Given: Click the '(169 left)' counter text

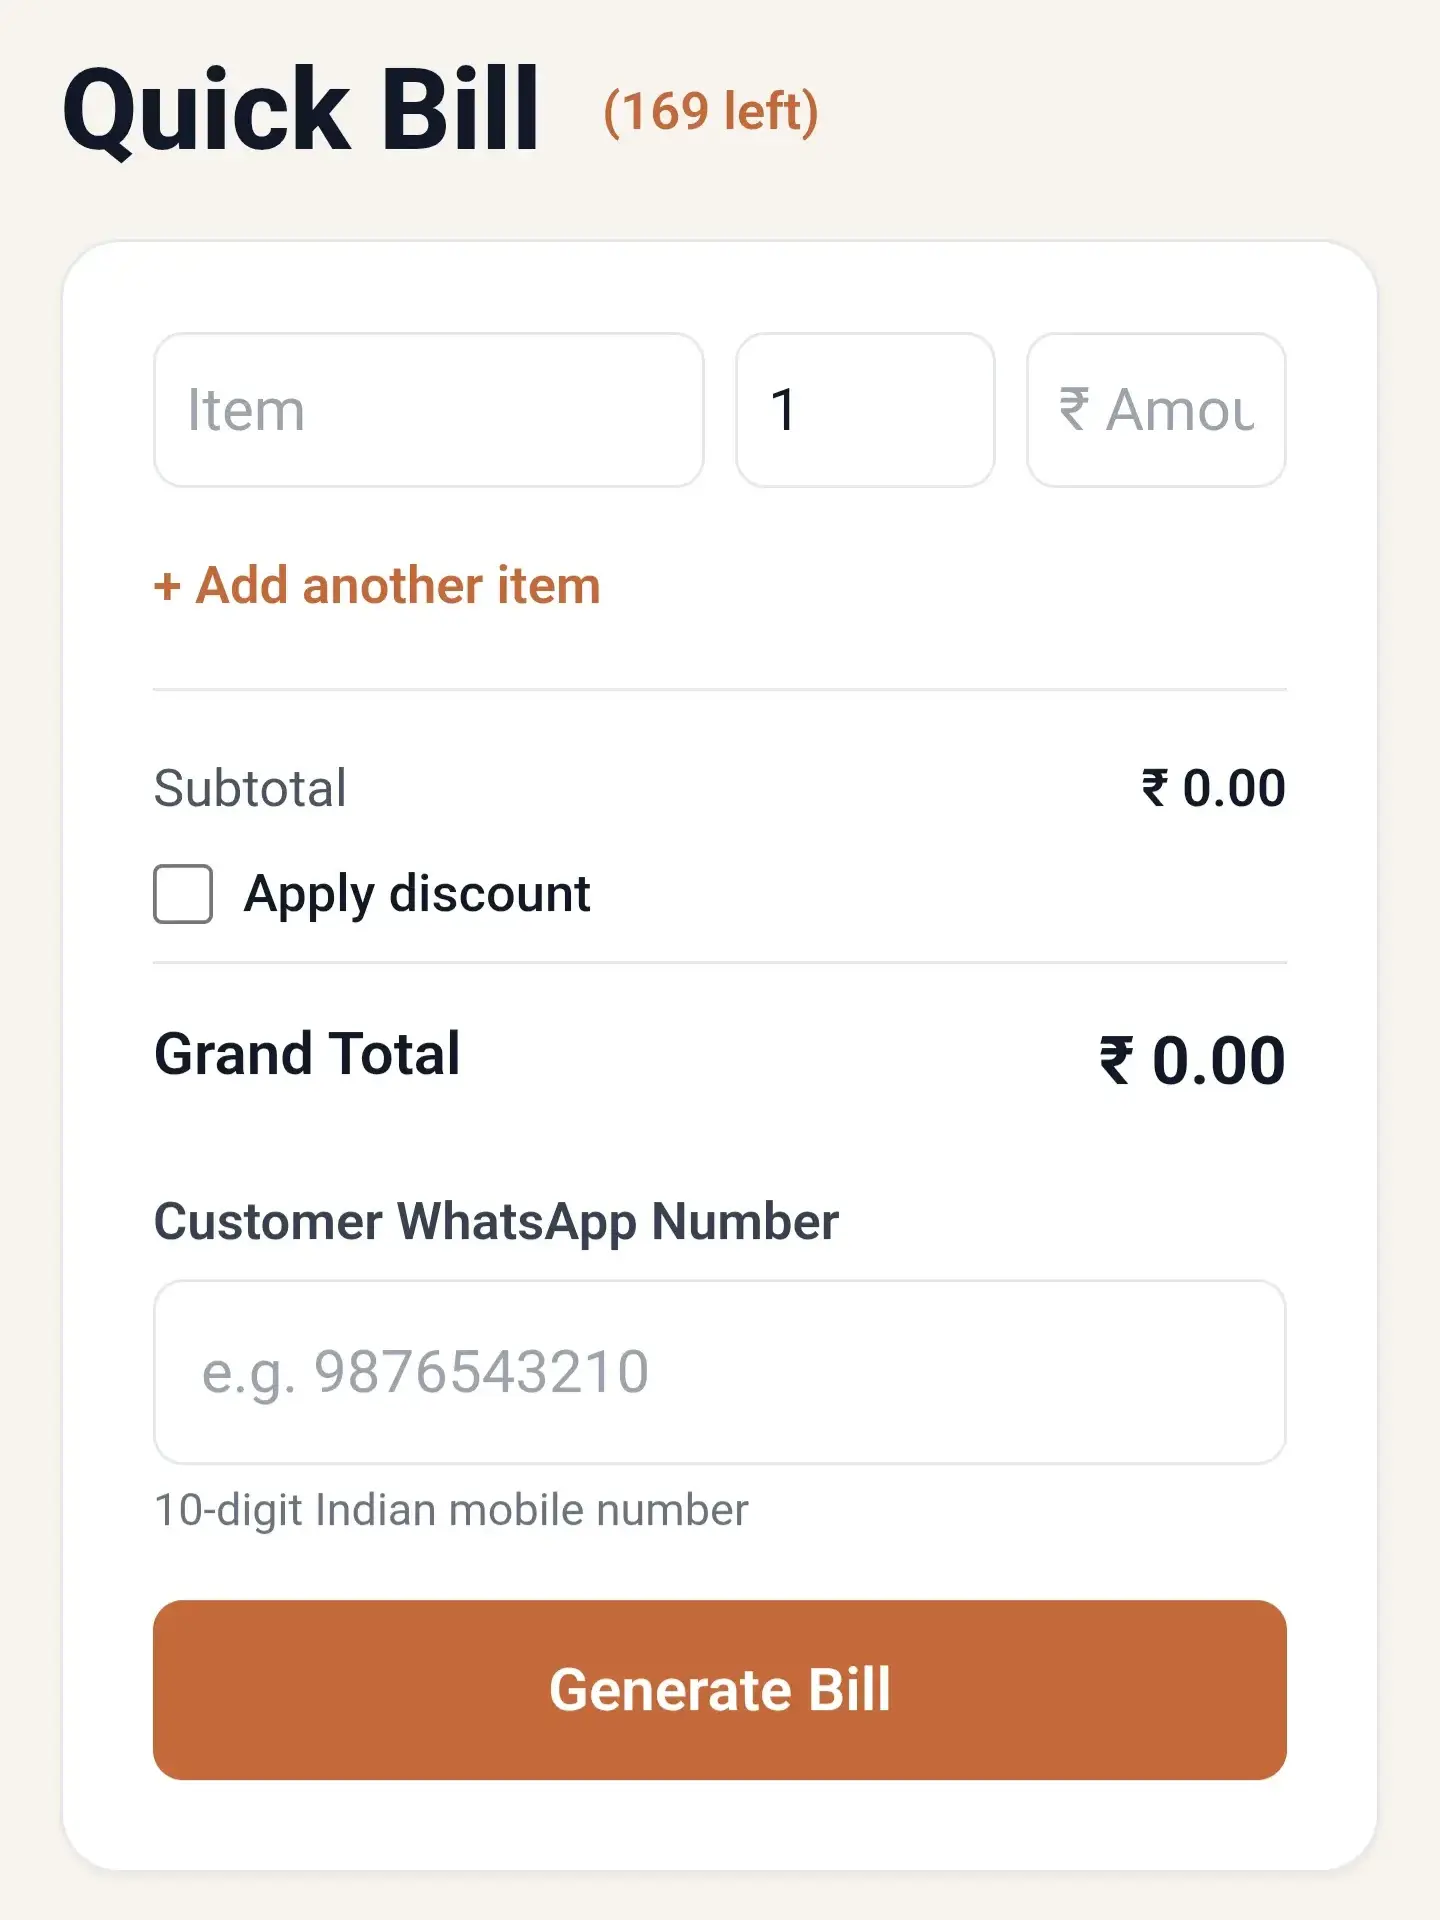Looking at the screenshot, I should 711,111.
